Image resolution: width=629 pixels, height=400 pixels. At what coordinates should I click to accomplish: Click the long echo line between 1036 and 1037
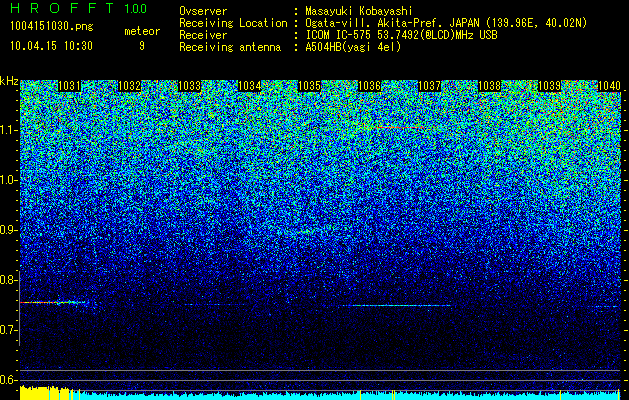(395, 306)
